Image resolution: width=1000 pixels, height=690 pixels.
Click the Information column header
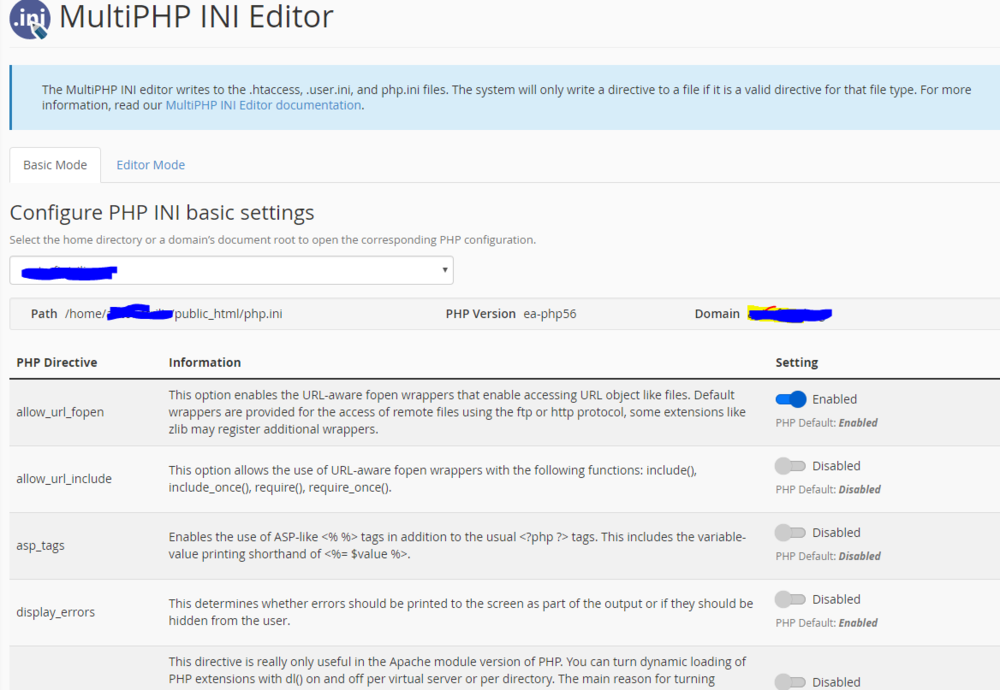coord(197,362)
